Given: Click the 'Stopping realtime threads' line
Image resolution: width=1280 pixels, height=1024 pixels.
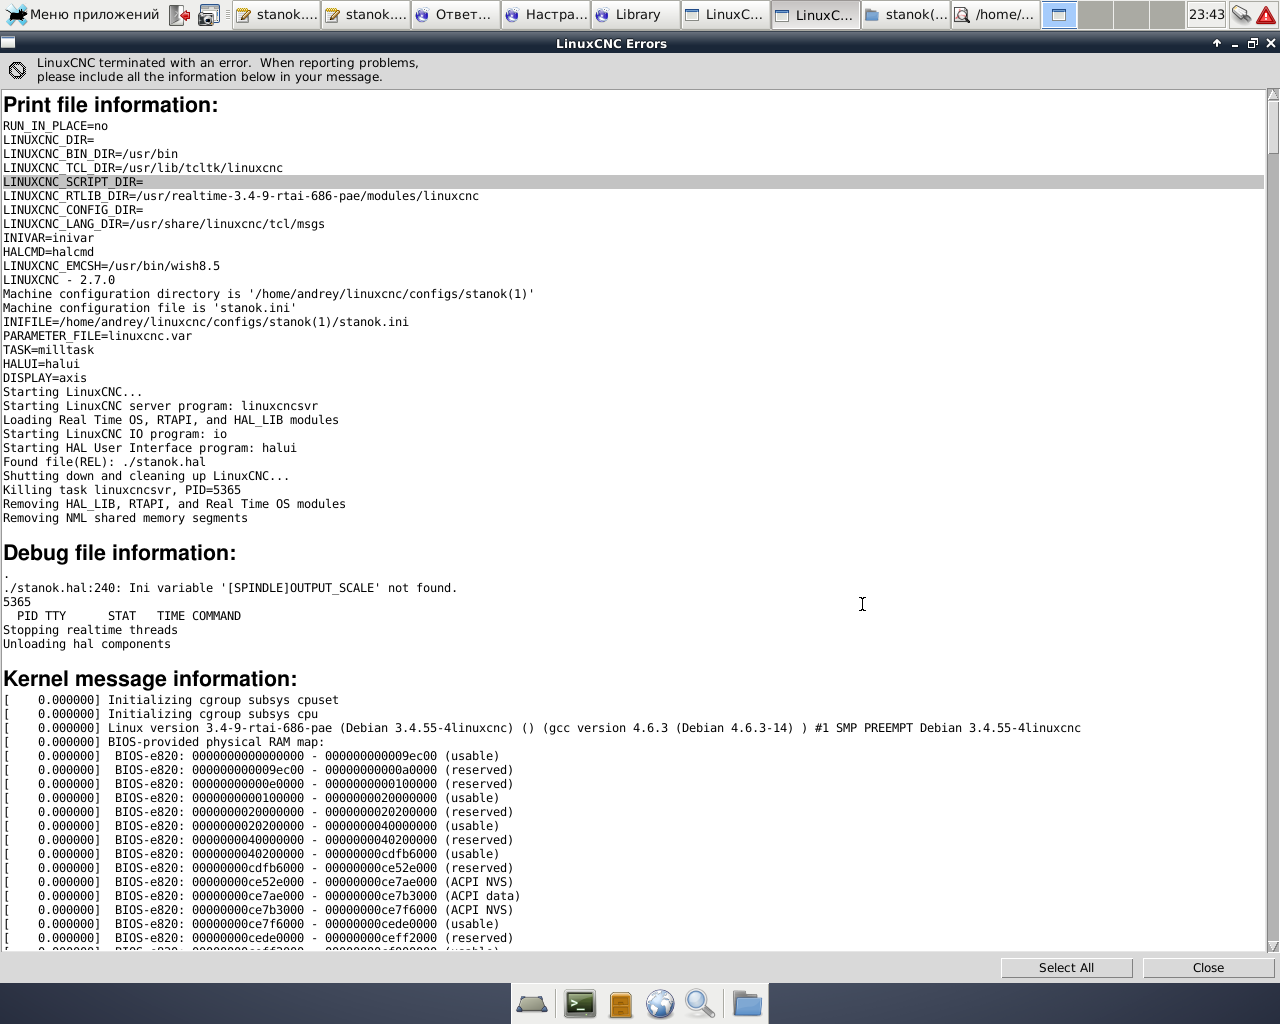Looking at the screenshot, I should click(x=90, y=630).
